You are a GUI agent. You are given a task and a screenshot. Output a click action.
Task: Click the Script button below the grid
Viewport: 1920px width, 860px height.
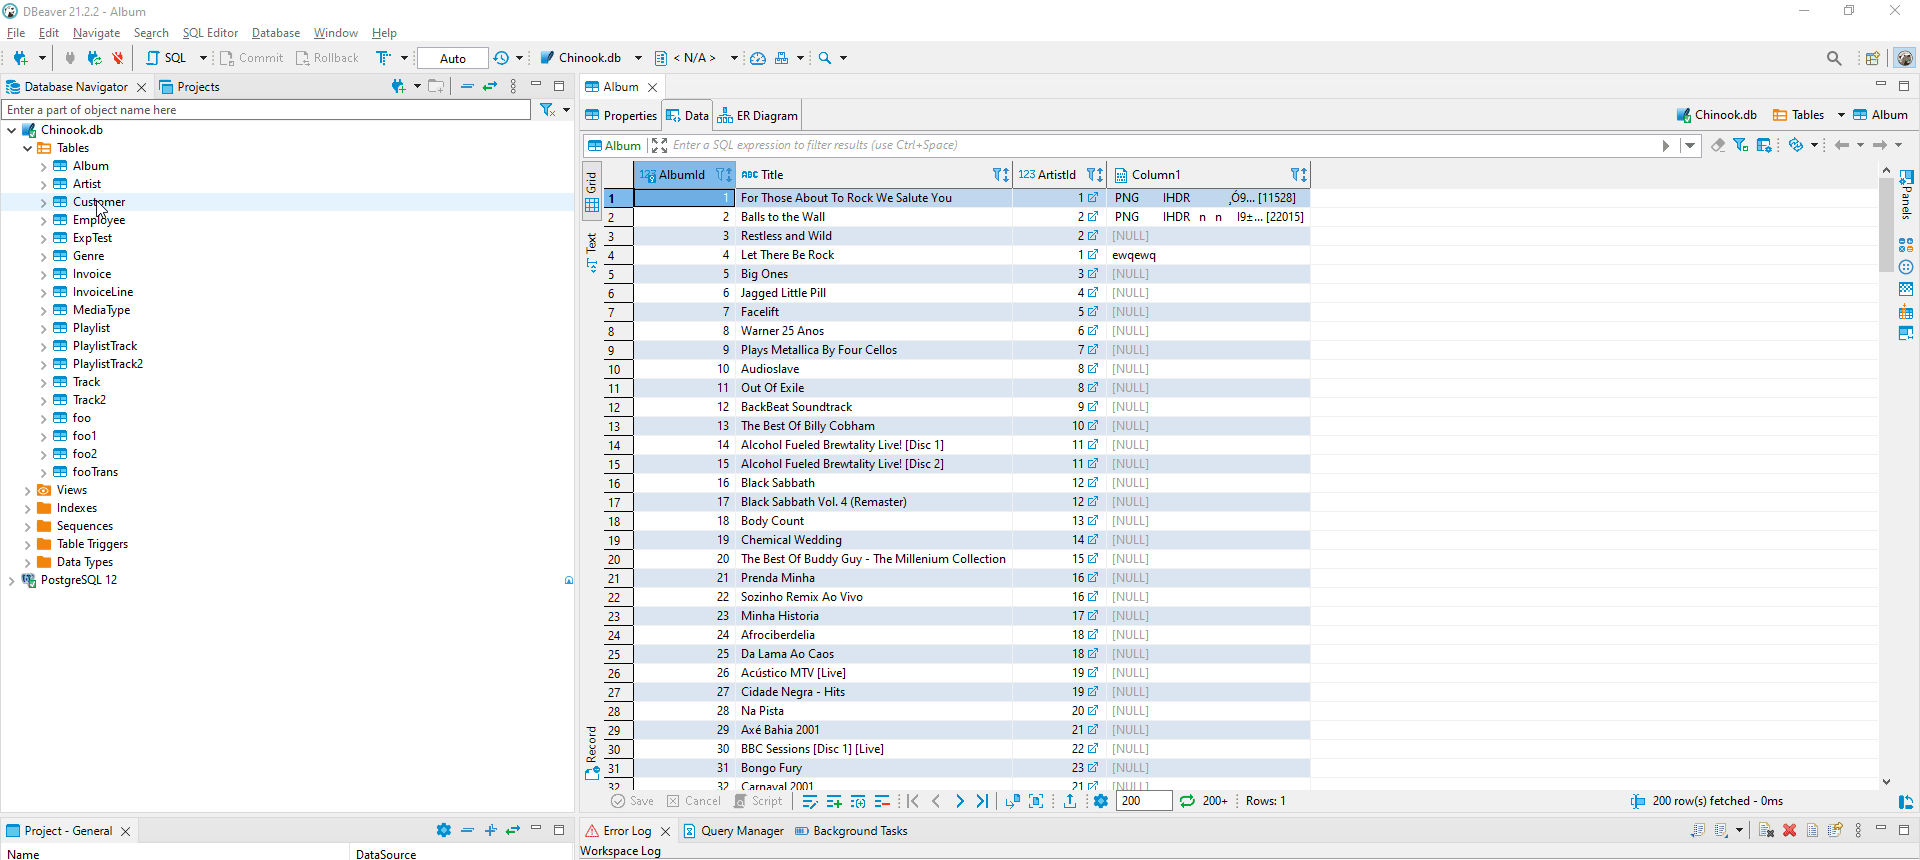[x=758, y=801]
